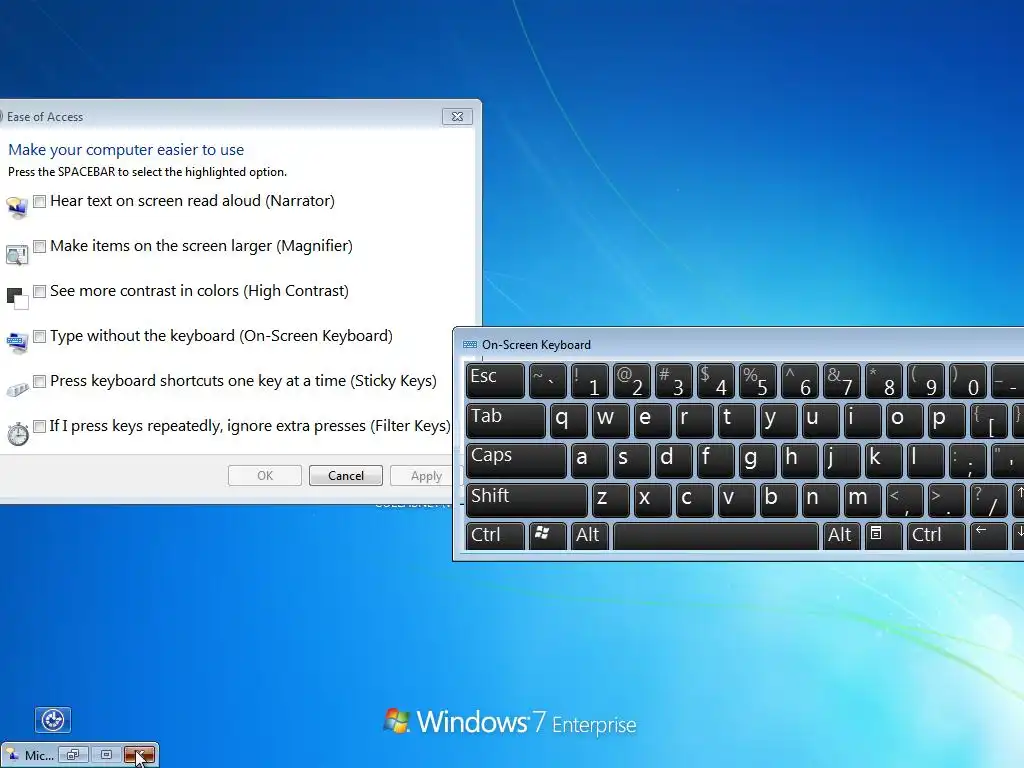Restore the minimized Mic... window
This screenshot has width=1024, height=768.
click(x=73, y=755)
